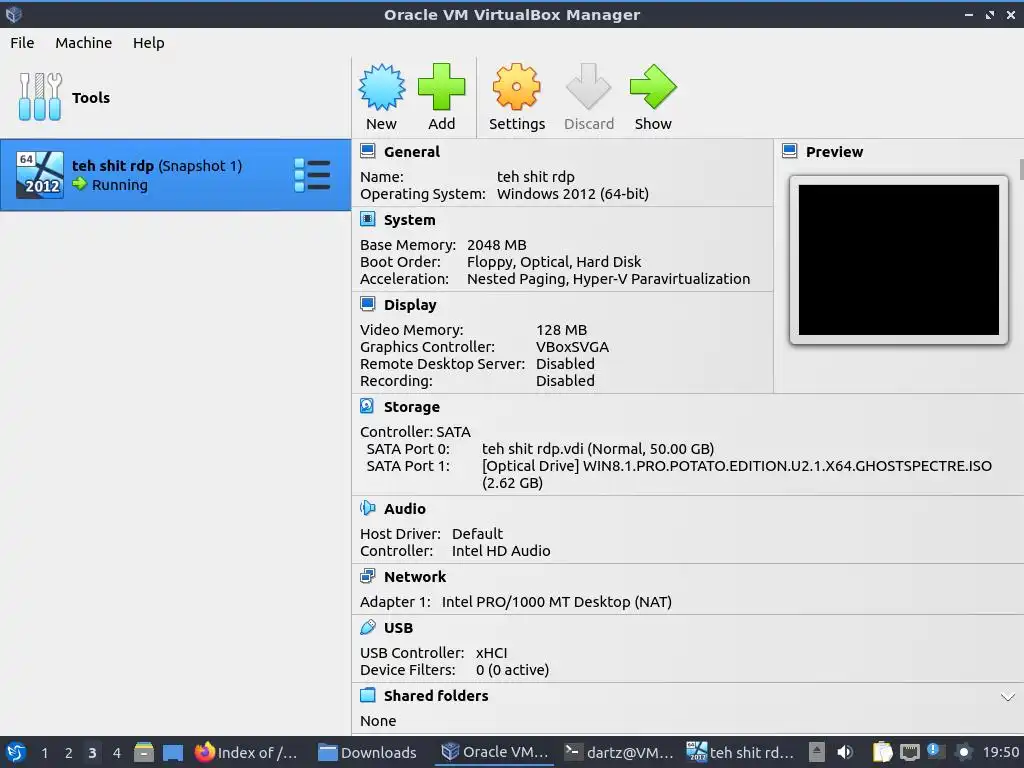Open the Storage settings header link
This screenshot has height=768, width=1024.
(x=411, y=407)
